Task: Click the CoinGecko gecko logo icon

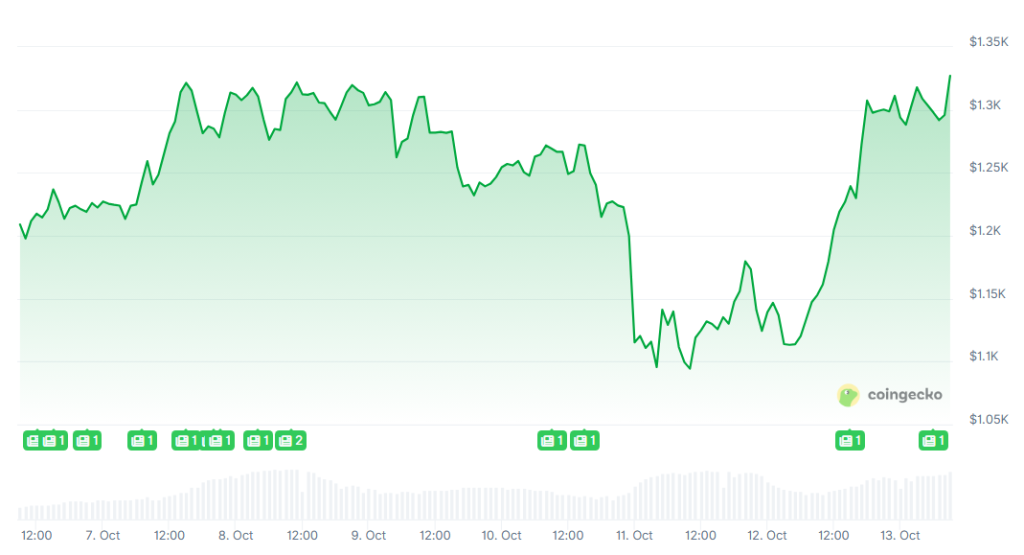Action: pos(848,396)
